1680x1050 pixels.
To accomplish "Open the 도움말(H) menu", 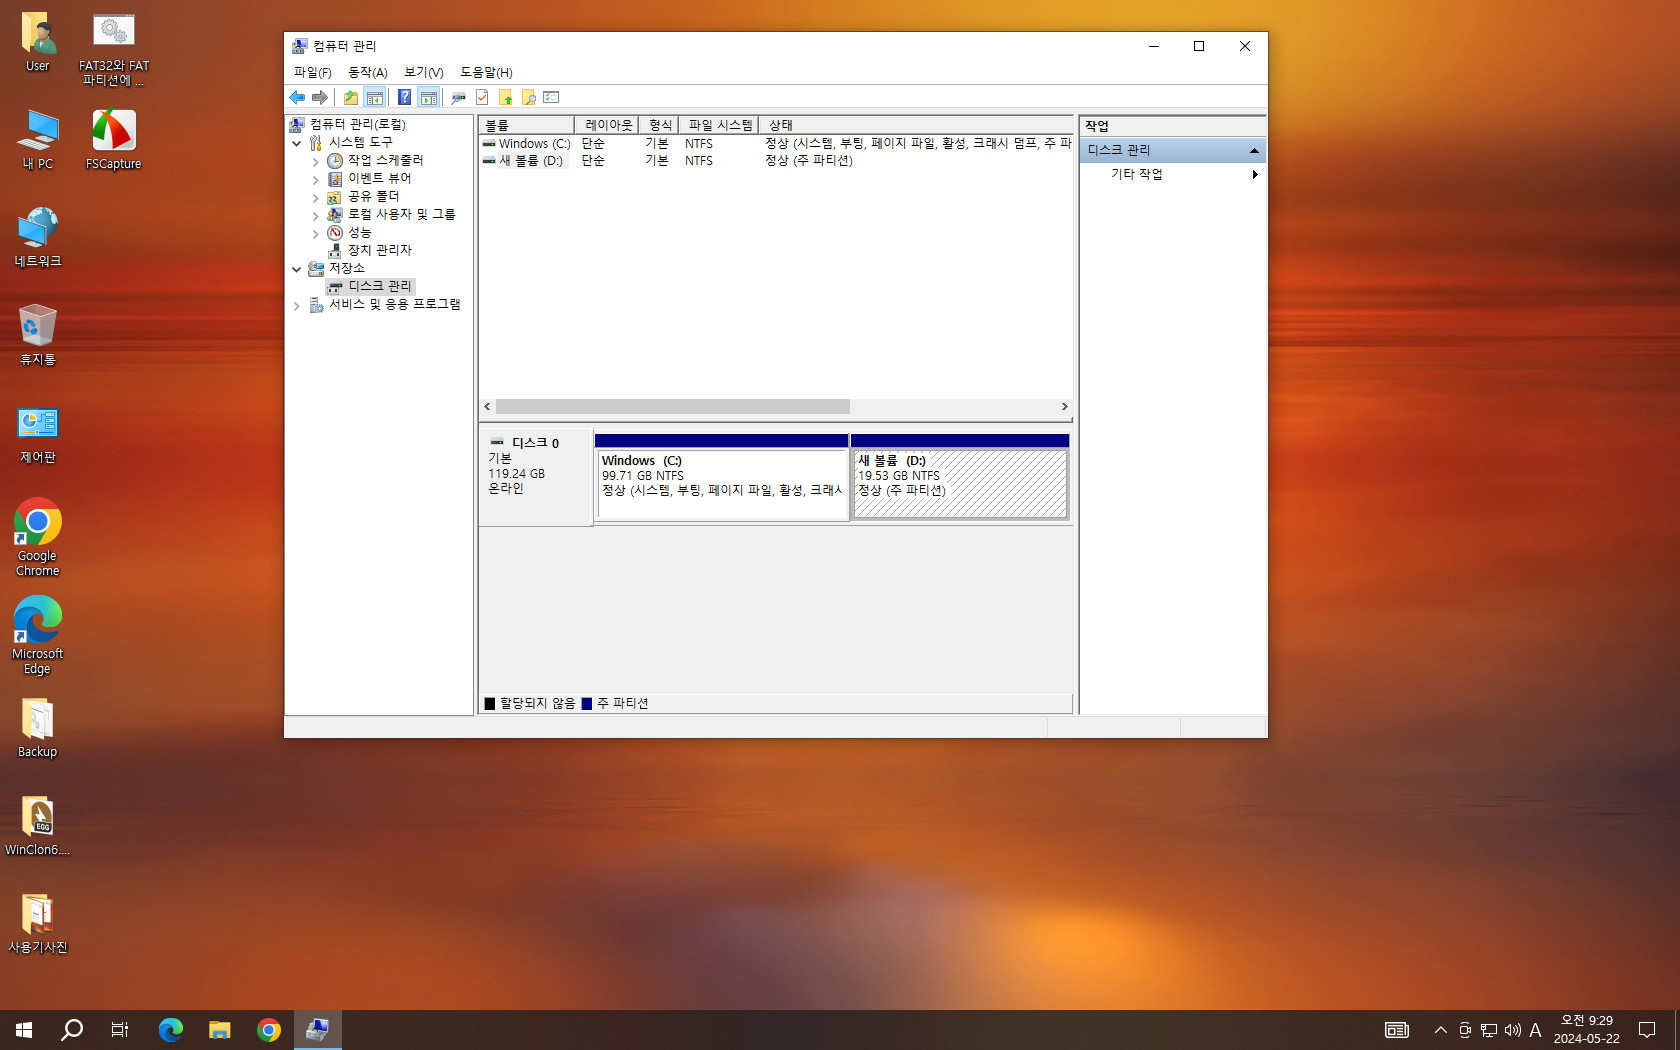I will pyautogui.click(x=486, y=72).
